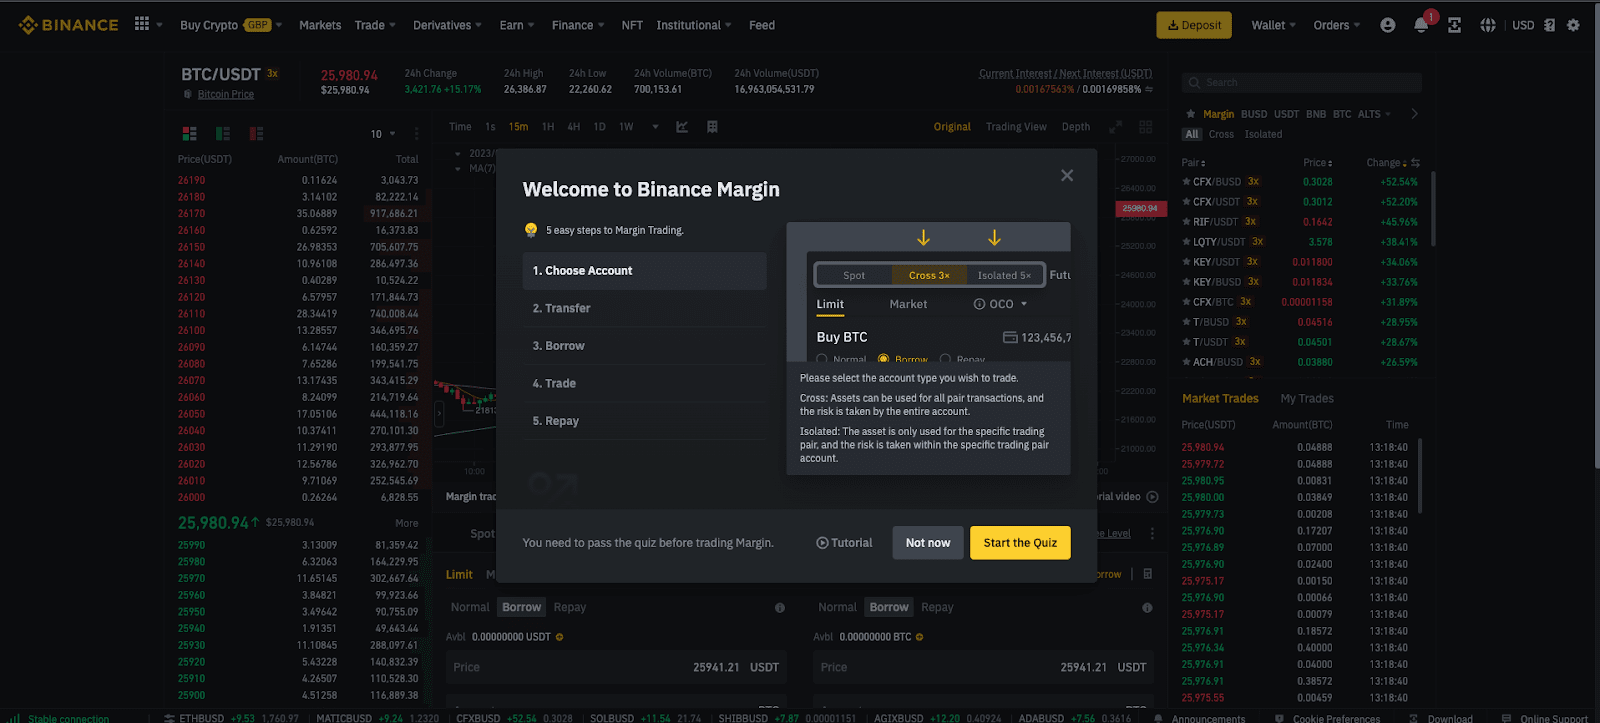1600x723 pixels.
Task: Open the user profile icon
Action: [x=1387, y=25]
